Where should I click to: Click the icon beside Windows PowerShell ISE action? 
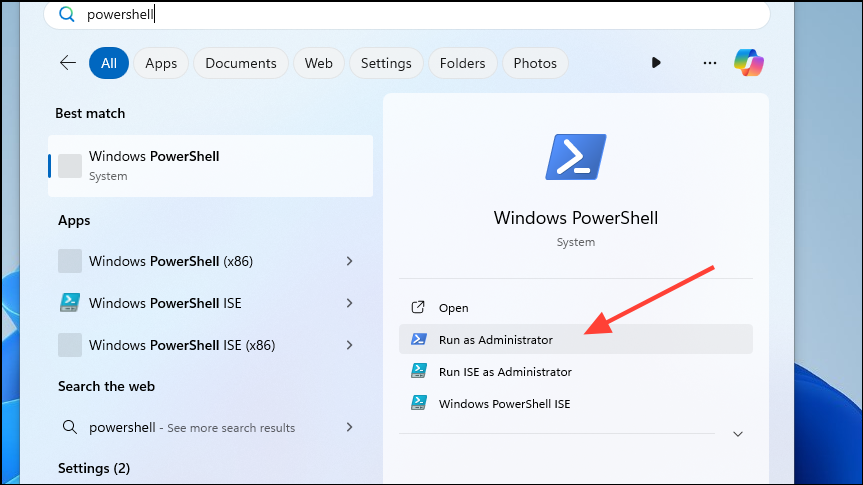tap(419, 403)
